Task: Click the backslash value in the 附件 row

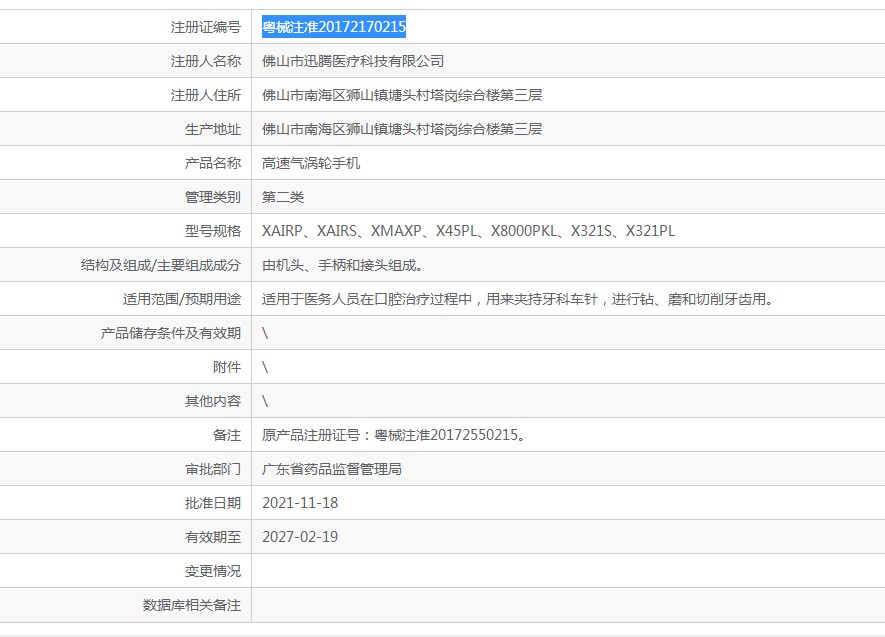Action: pos(265,367)
